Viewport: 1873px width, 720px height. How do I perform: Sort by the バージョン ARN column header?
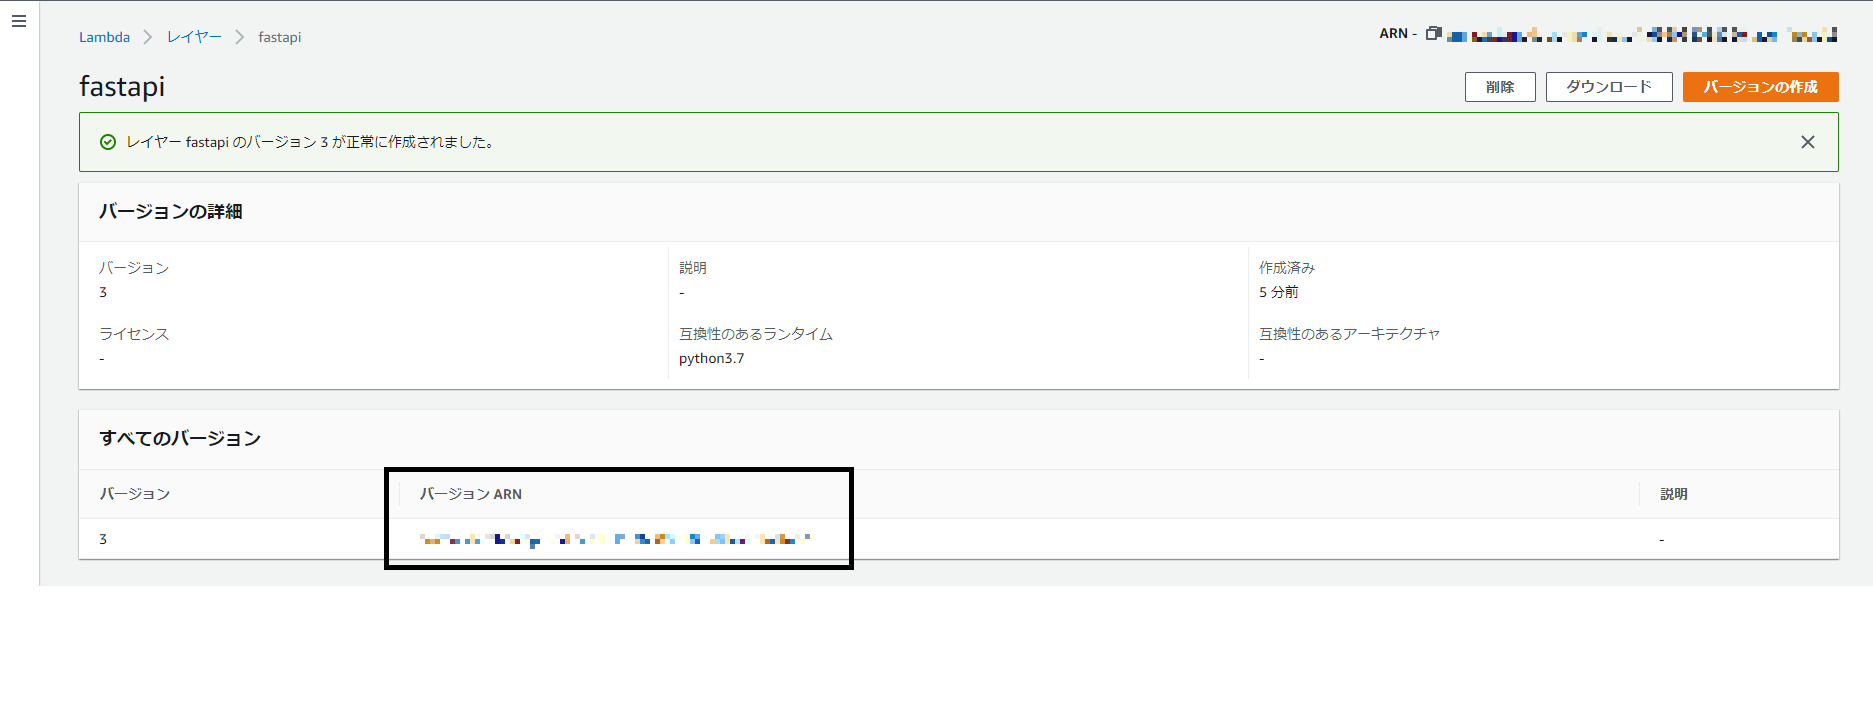(x=471, y=494)
